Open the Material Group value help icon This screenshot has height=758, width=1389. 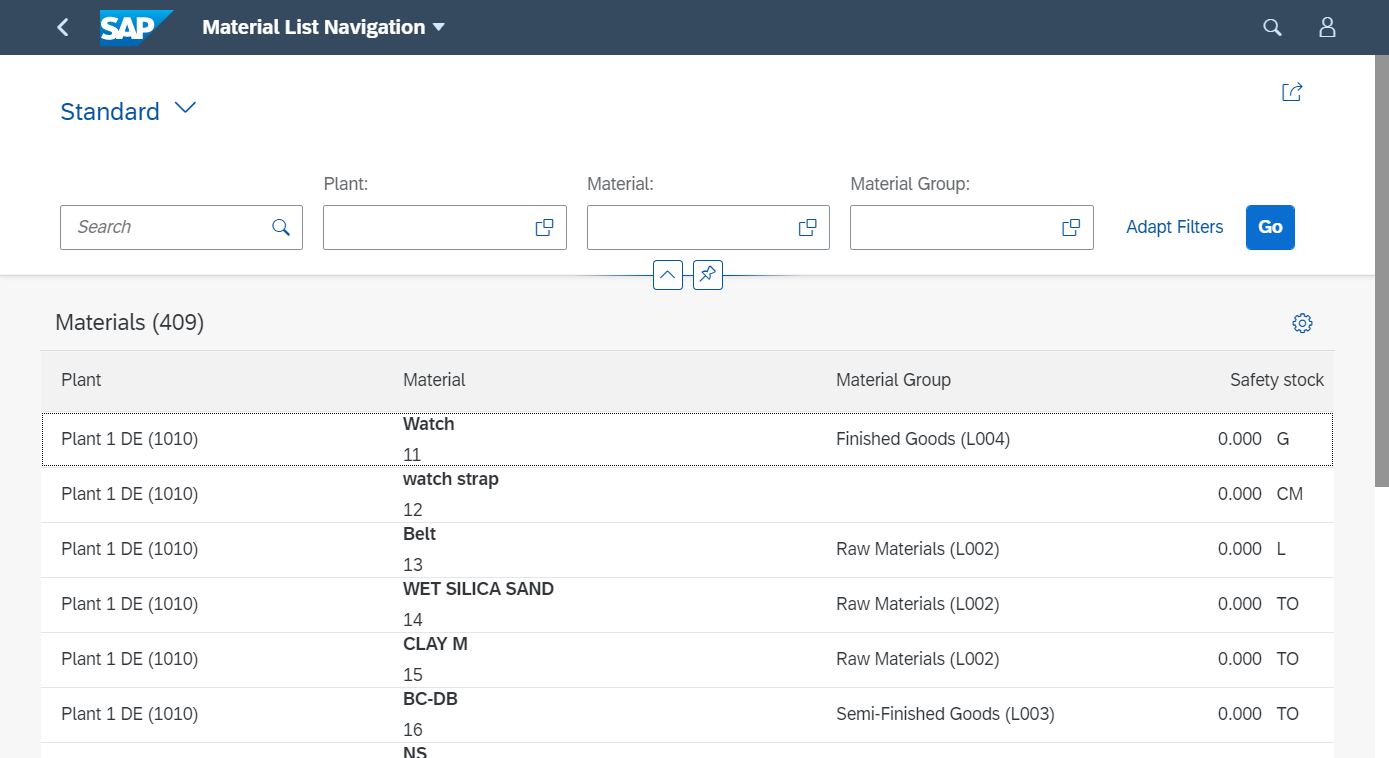(1071, 227)
